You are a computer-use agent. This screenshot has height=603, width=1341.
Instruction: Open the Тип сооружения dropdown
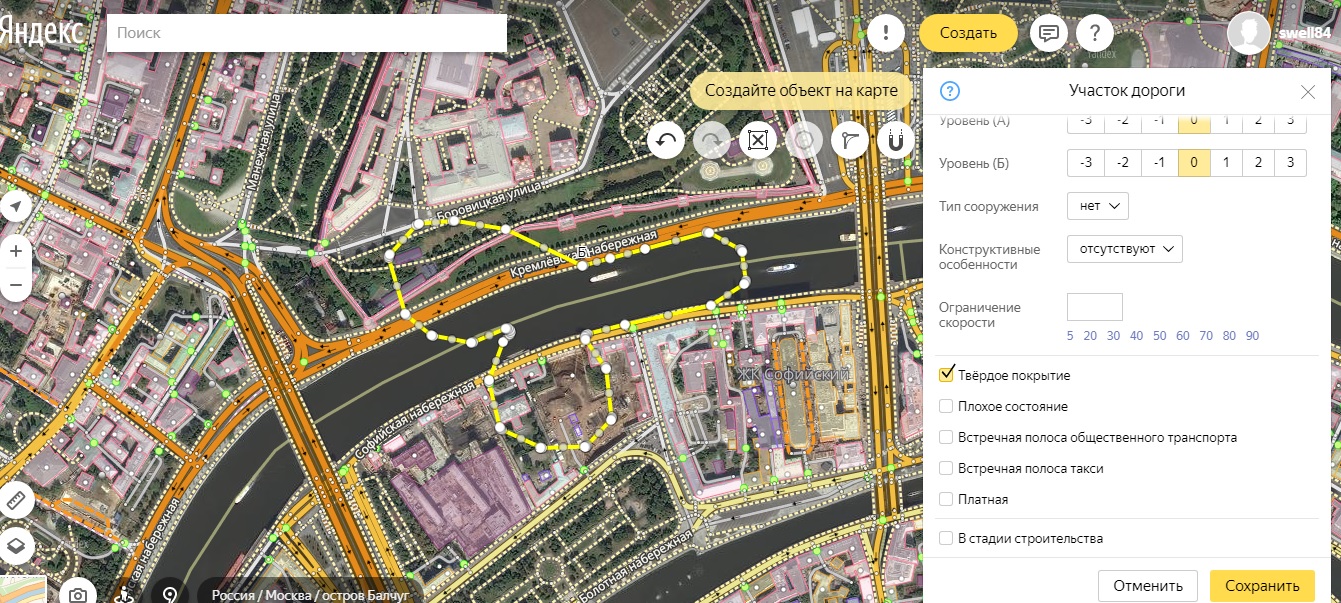[1097, 206]
